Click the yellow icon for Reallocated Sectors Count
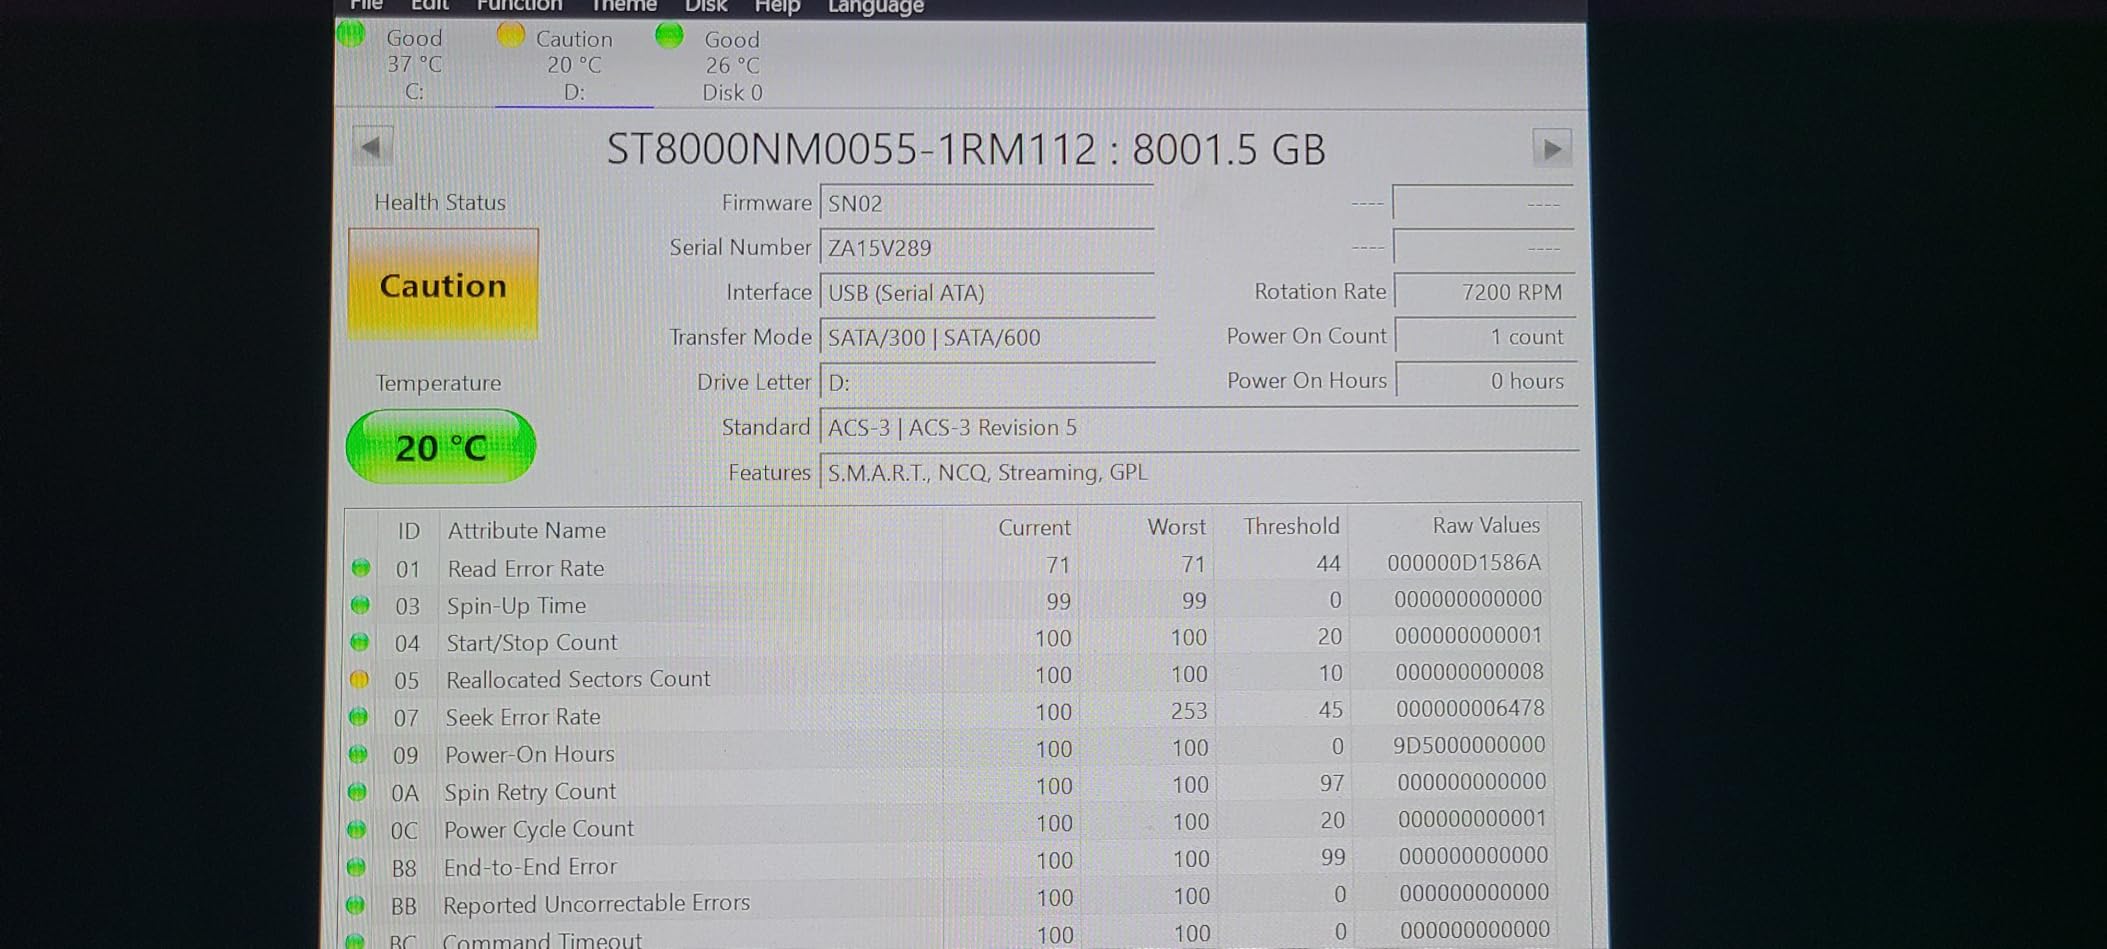 tap(359, 679)
